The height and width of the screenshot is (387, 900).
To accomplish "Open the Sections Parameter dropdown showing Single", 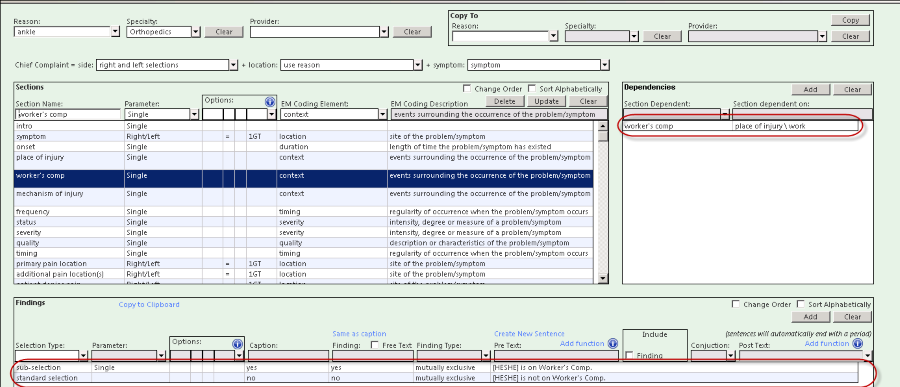I will pos(195,114).
